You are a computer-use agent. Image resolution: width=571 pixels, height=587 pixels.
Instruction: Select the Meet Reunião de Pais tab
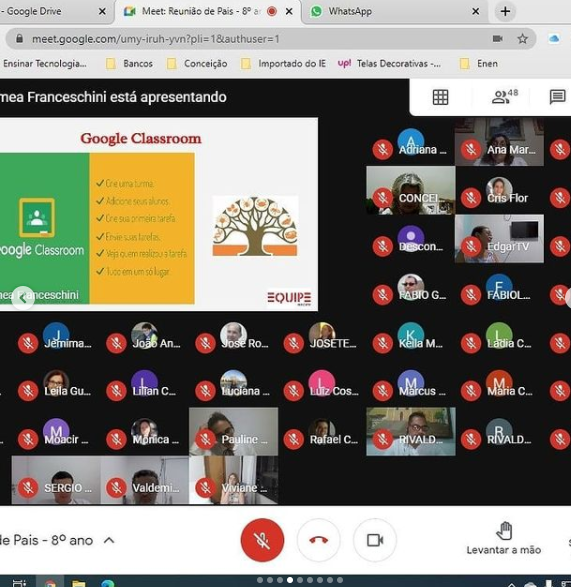pos(208,12)
